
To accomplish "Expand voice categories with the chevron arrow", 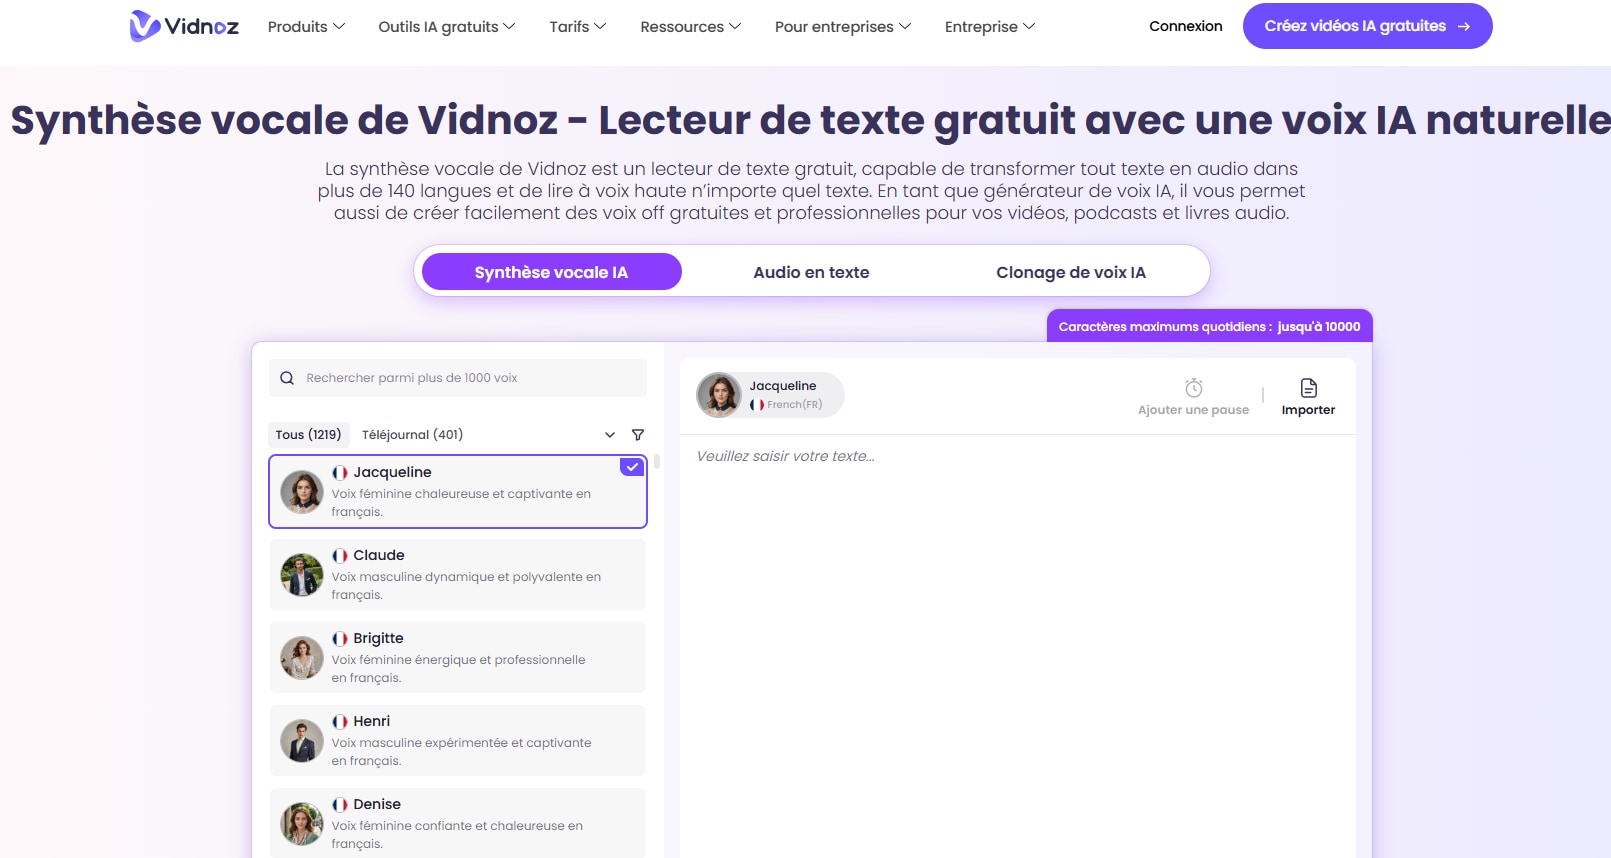I will 610,435.
